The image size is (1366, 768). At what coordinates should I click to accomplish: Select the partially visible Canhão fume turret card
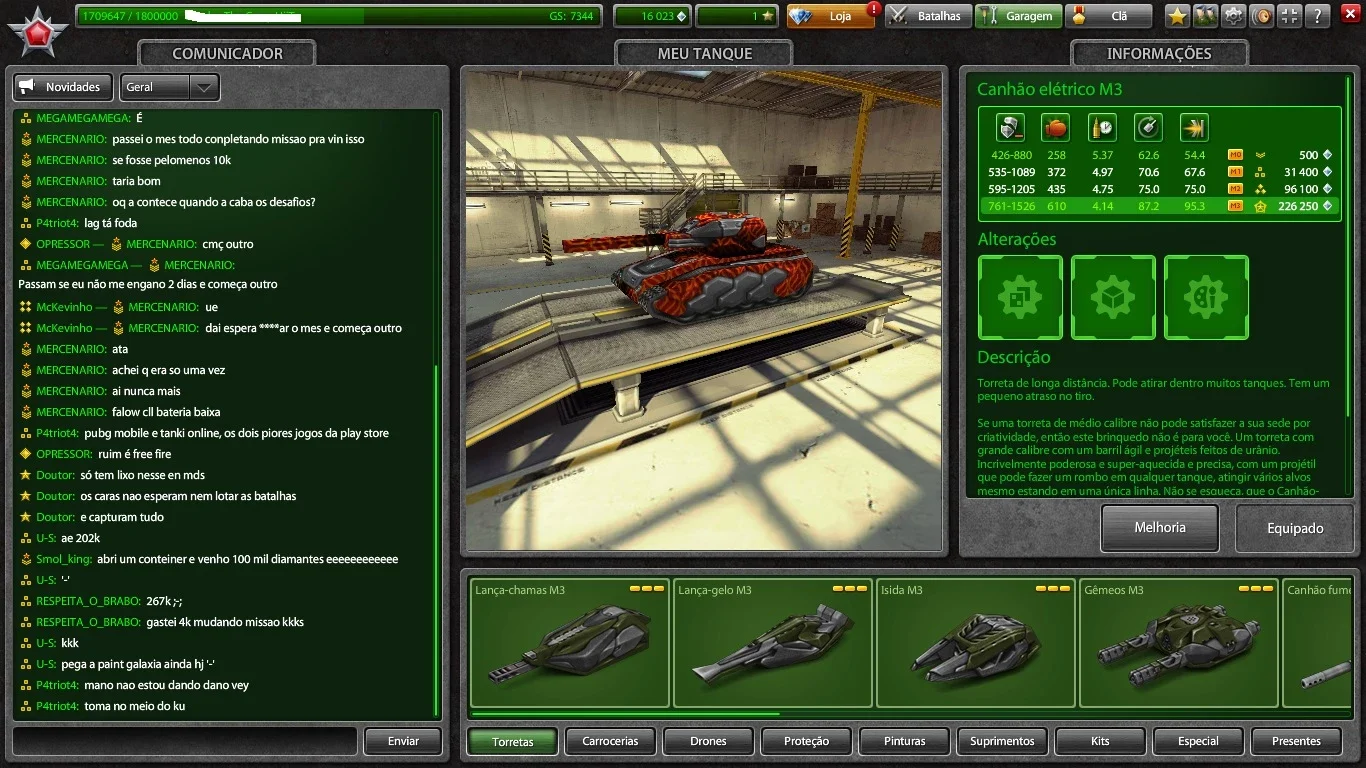(x=1317, y=643)
